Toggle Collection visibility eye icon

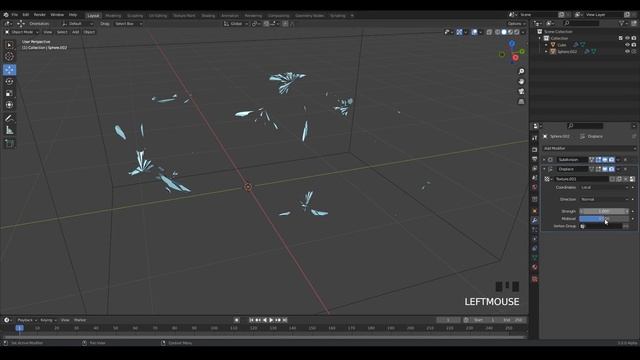pos(627,38)
